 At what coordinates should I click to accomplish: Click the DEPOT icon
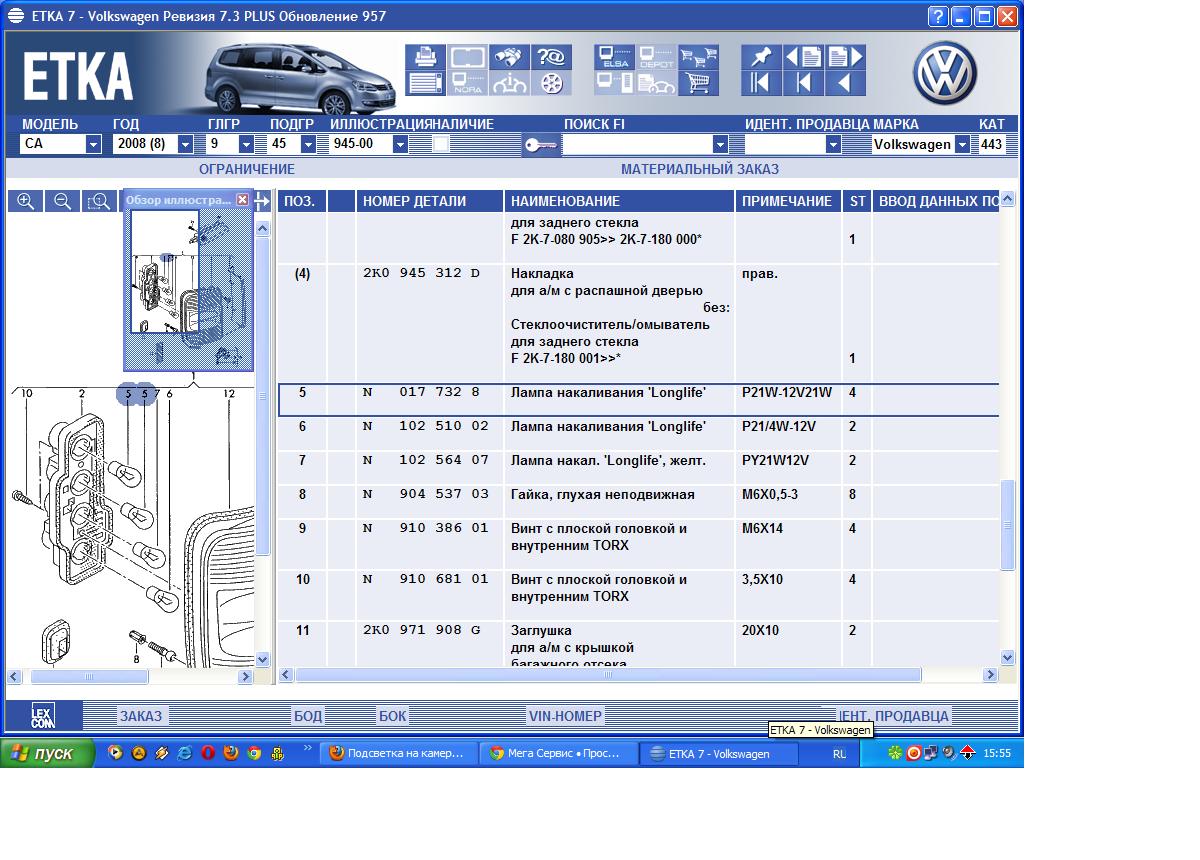click(656, 57)
